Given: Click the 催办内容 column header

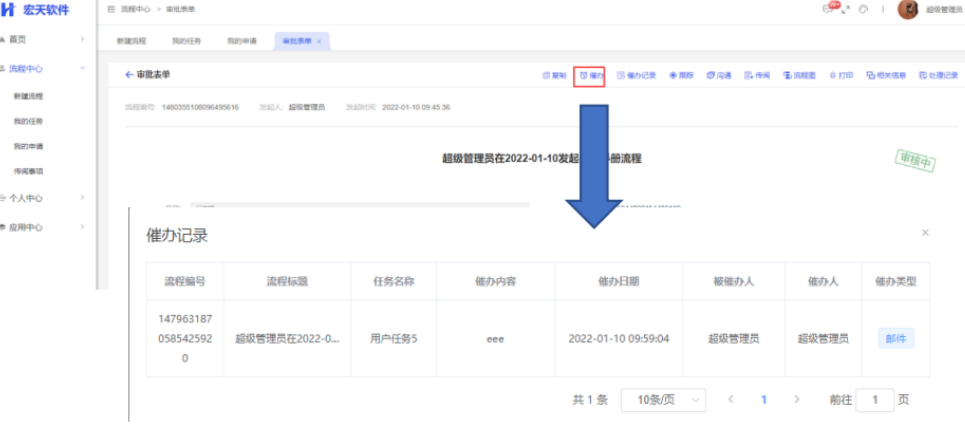Looking at the screenshot, I should point(495,281).
